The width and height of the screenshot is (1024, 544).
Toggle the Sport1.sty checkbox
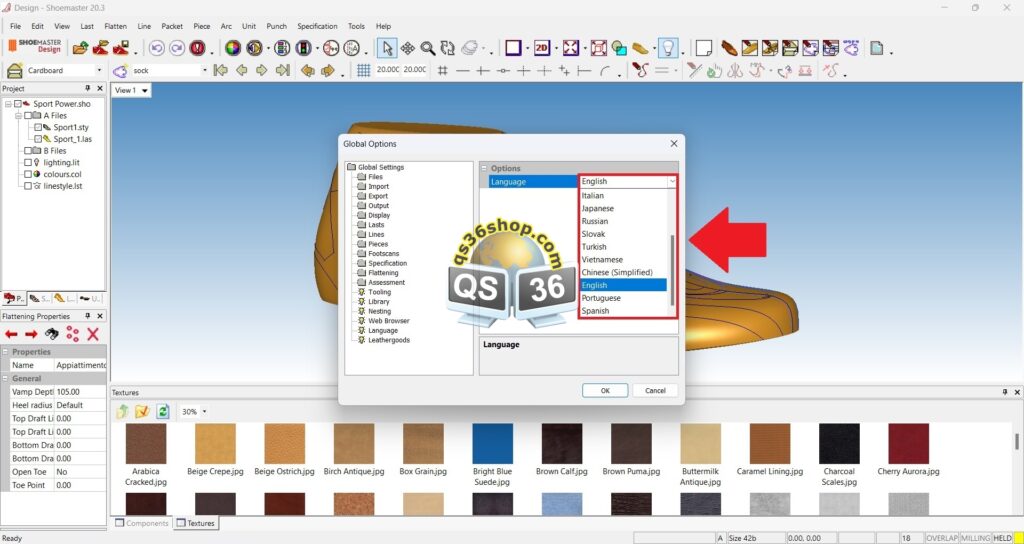coord(39,127)
